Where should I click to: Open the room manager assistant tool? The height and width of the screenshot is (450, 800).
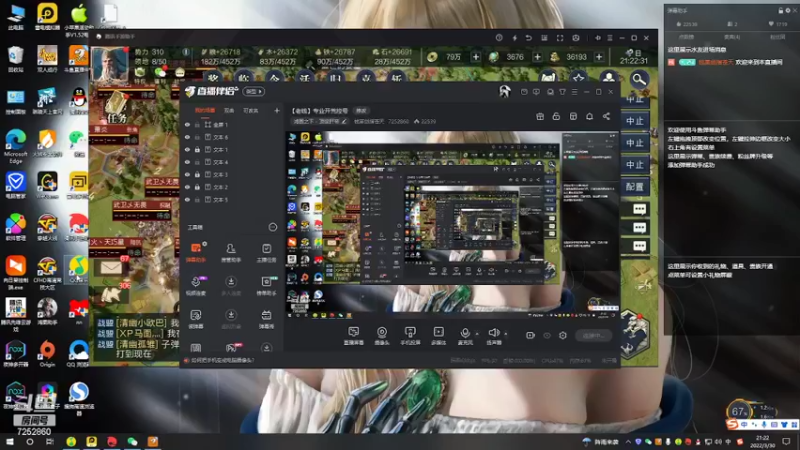coord(231,252)
